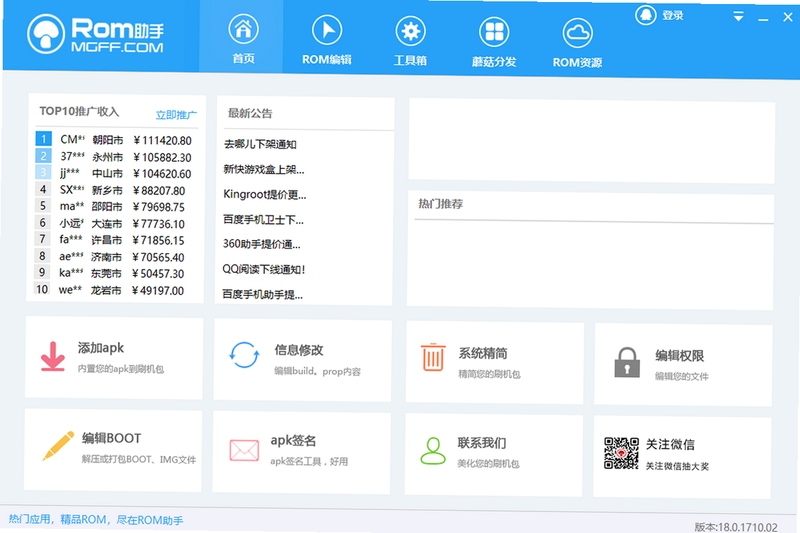800x533 pixels.
Task: Click the 解压或打包BOOT、IMG文件 description
Action: coord(139,460)
